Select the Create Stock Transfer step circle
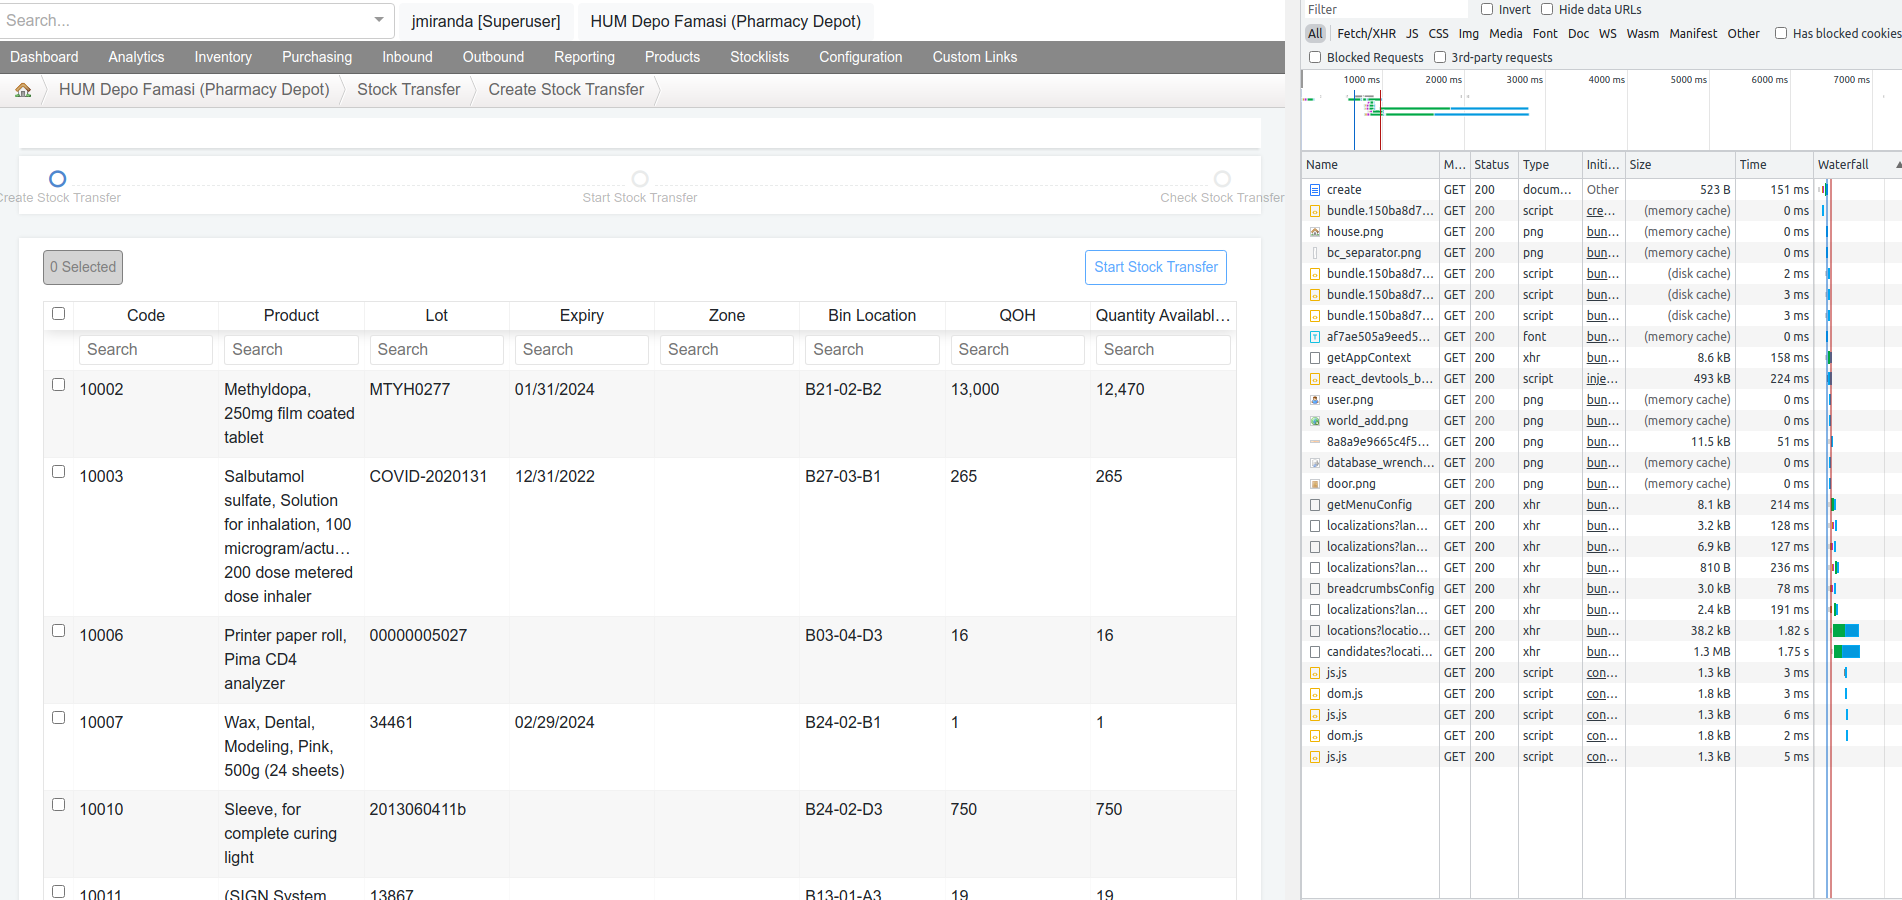1902x900 pixels. pyautogui.click(x=58, y=179)
